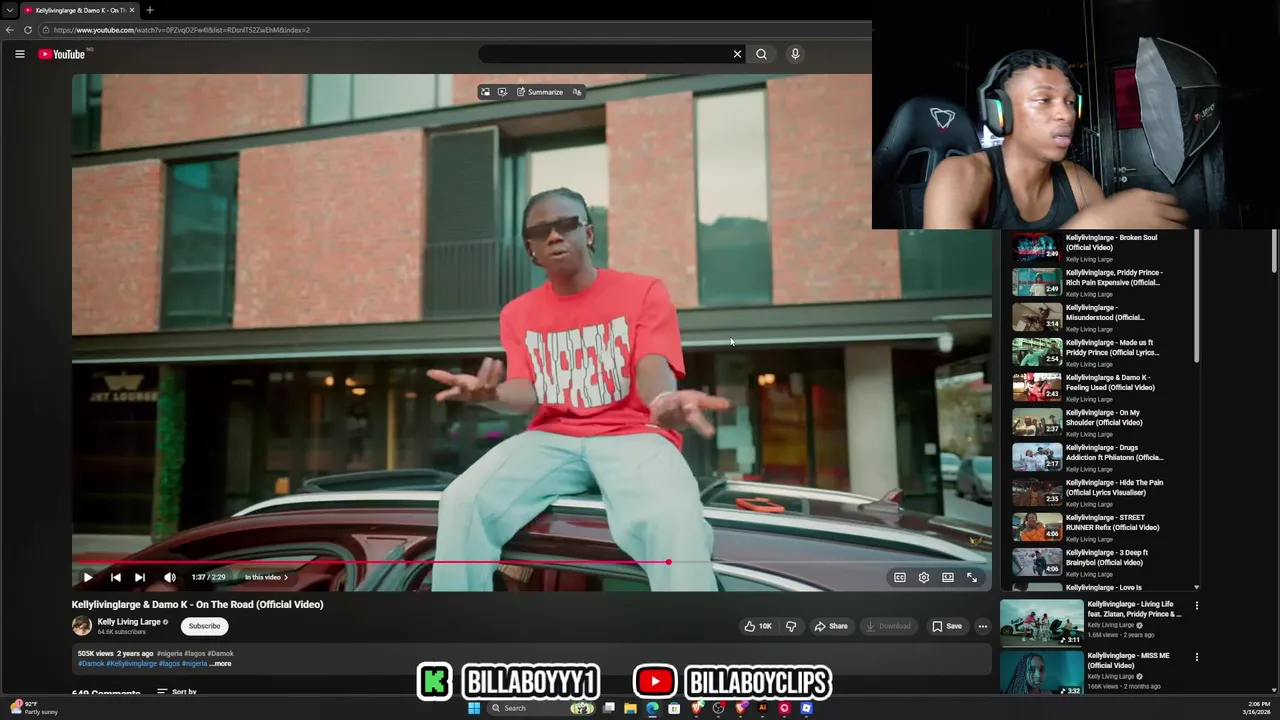Viewport: 1280px width, 720px height.
Task: Dislike the video
Action: [x=791, y=626]
